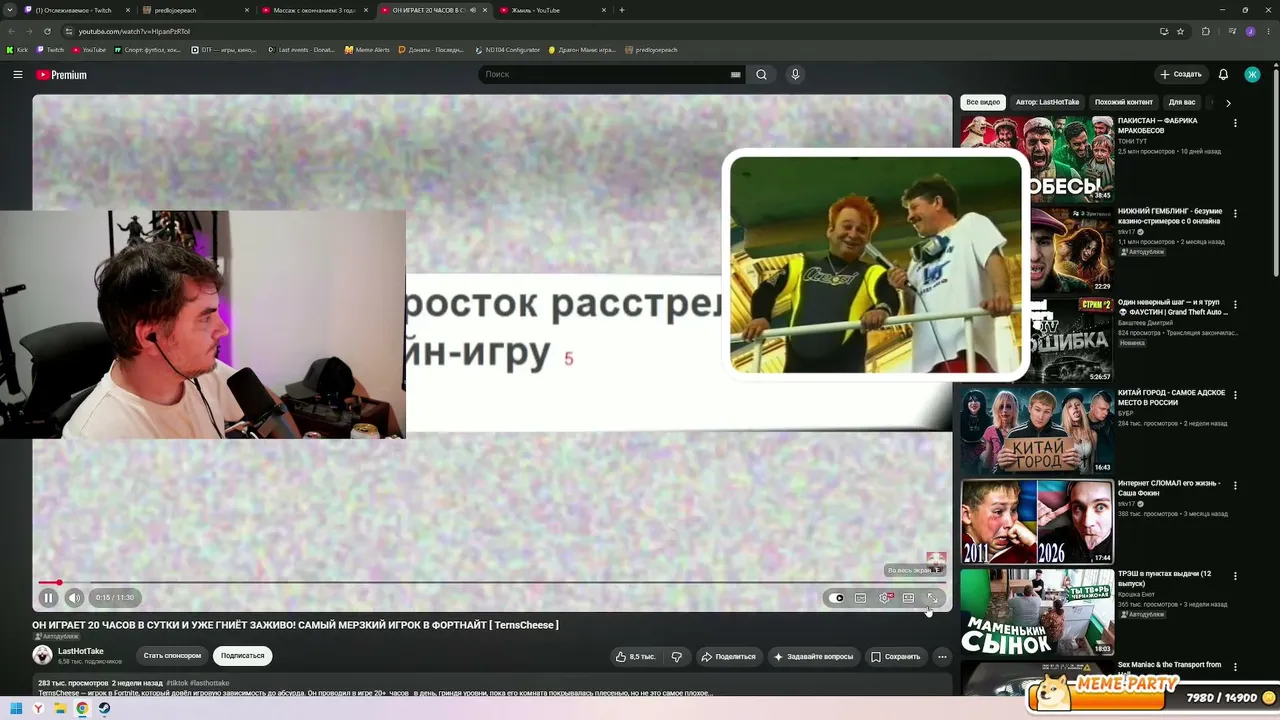This screenshot has width=1280, height=720.
Task: Open options for Один неверный шаг video
Action: tap(1235, 305)
